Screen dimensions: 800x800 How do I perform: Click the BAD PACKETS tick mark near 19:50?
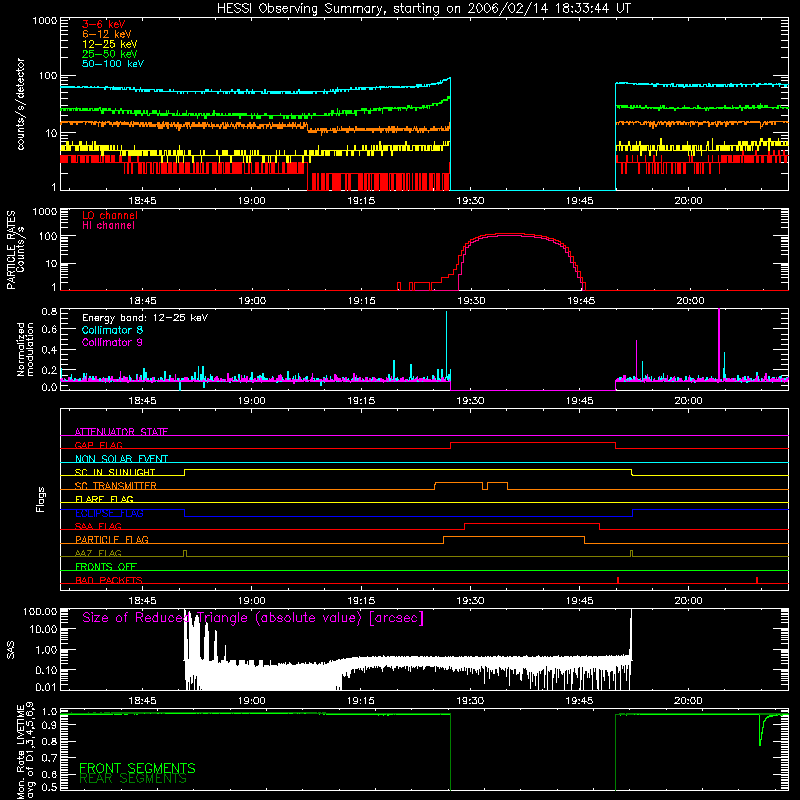point(618,580)
